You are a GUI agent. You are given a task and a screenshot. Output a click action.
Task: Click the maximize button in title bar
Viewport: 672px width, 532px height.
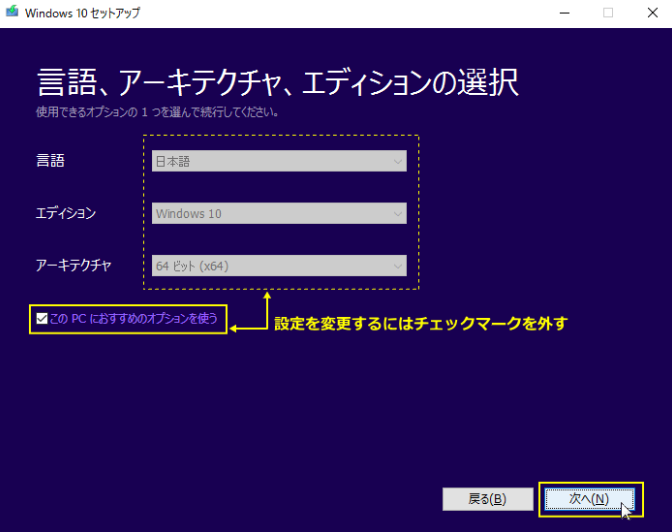tap(608, 13)
